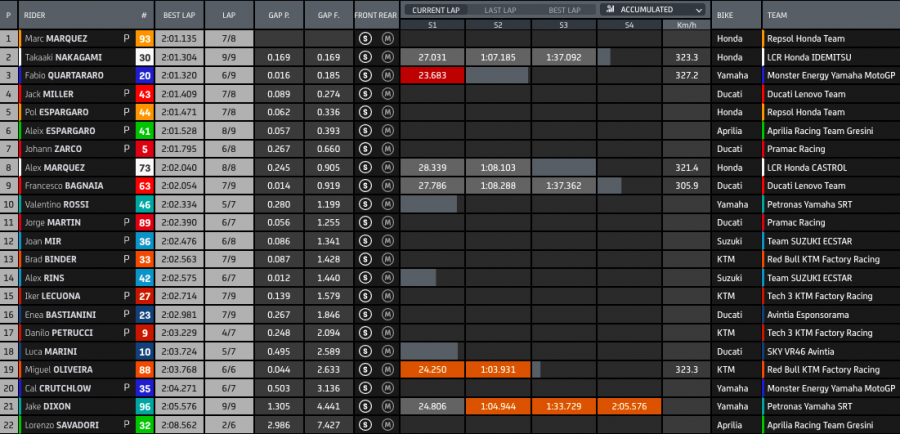The width and height of the screenshot is (900, 434).
Task: Click Jake Dixon's front tyre S icon
Action: coord(366,407)
